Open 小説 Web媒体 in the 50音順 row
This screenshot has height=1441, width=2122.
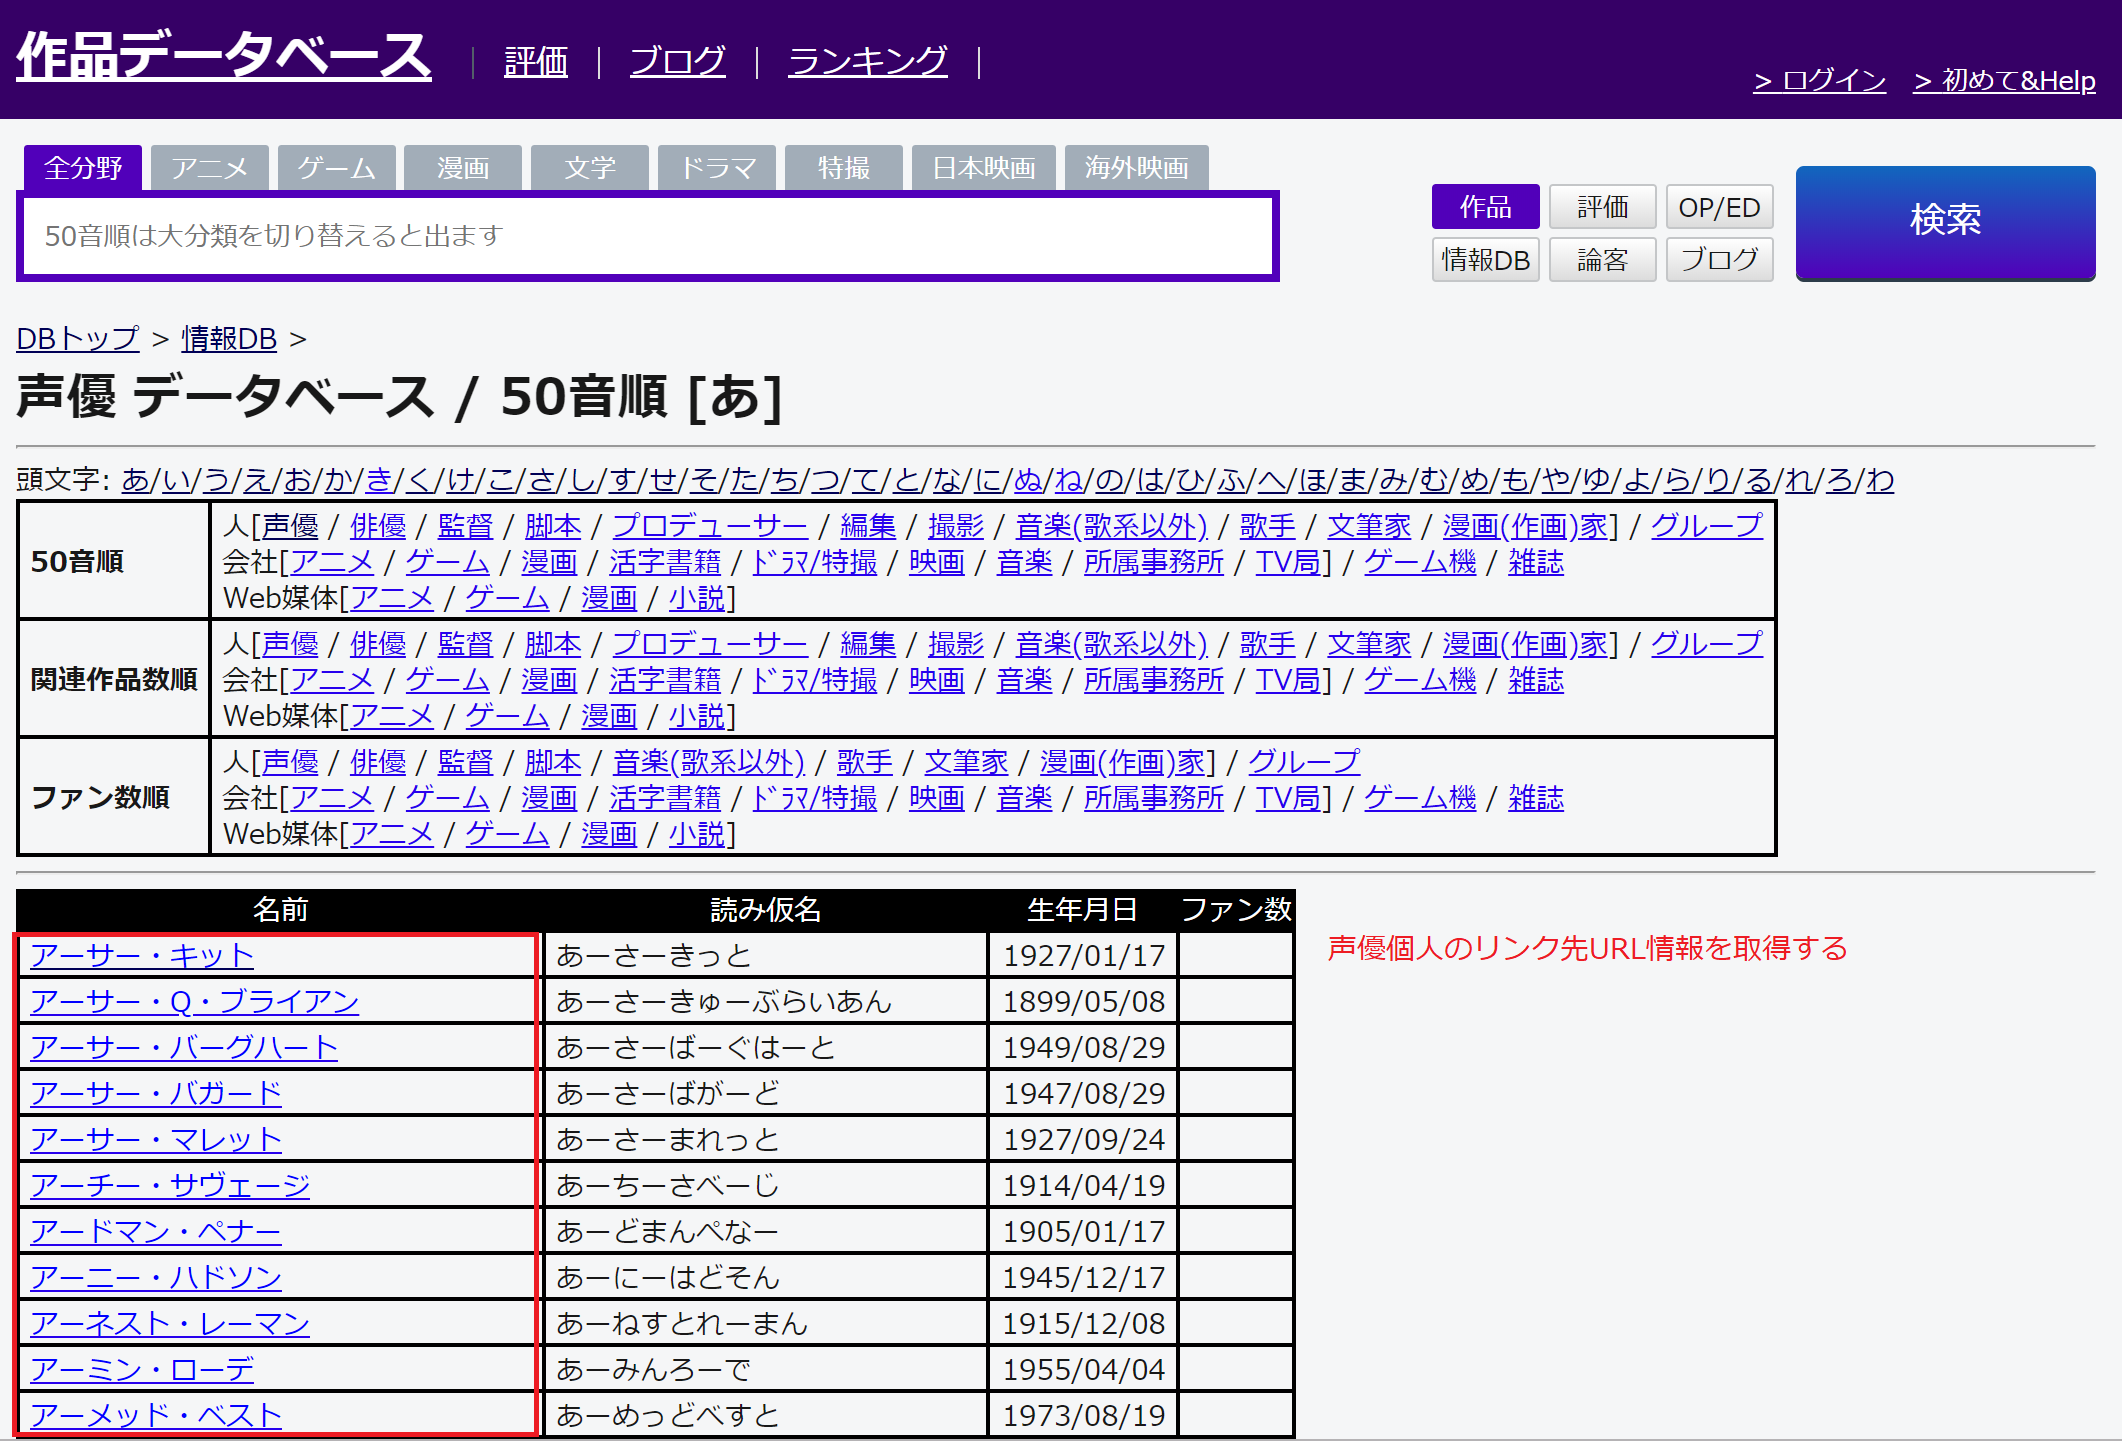click(697, 598)
